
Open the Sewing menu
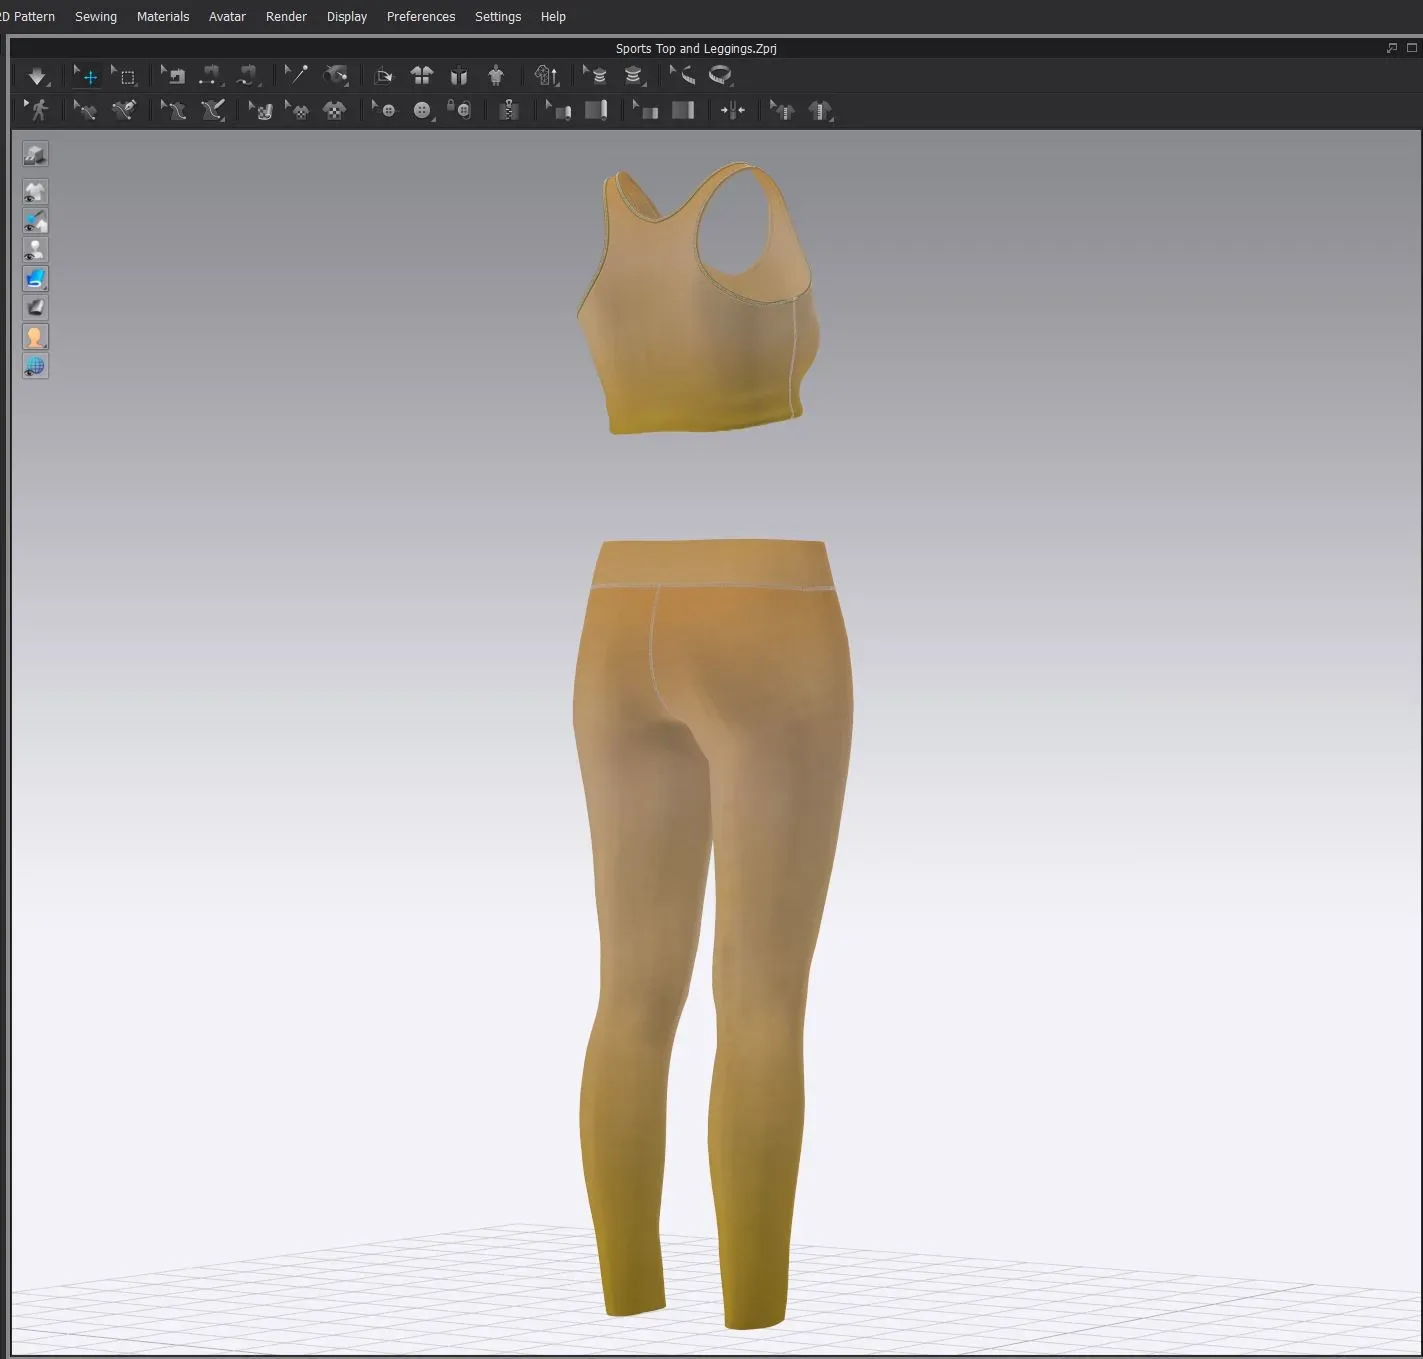96,17
